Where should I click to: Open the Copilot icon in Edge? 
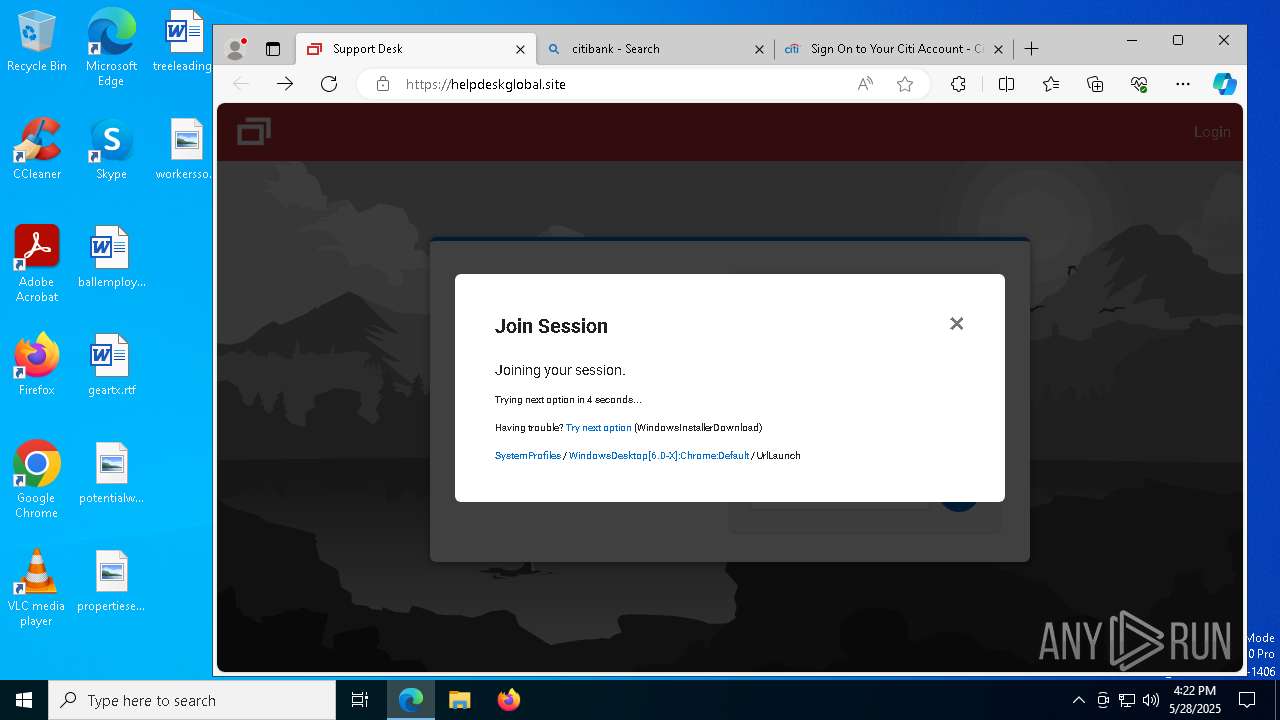point(1225,84)
